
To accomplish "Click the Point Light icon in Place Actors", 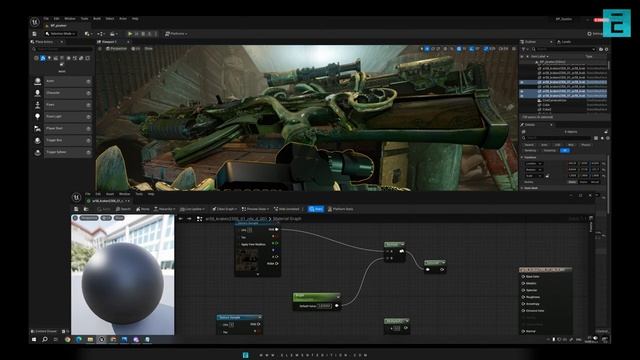I will pos(38,117).
